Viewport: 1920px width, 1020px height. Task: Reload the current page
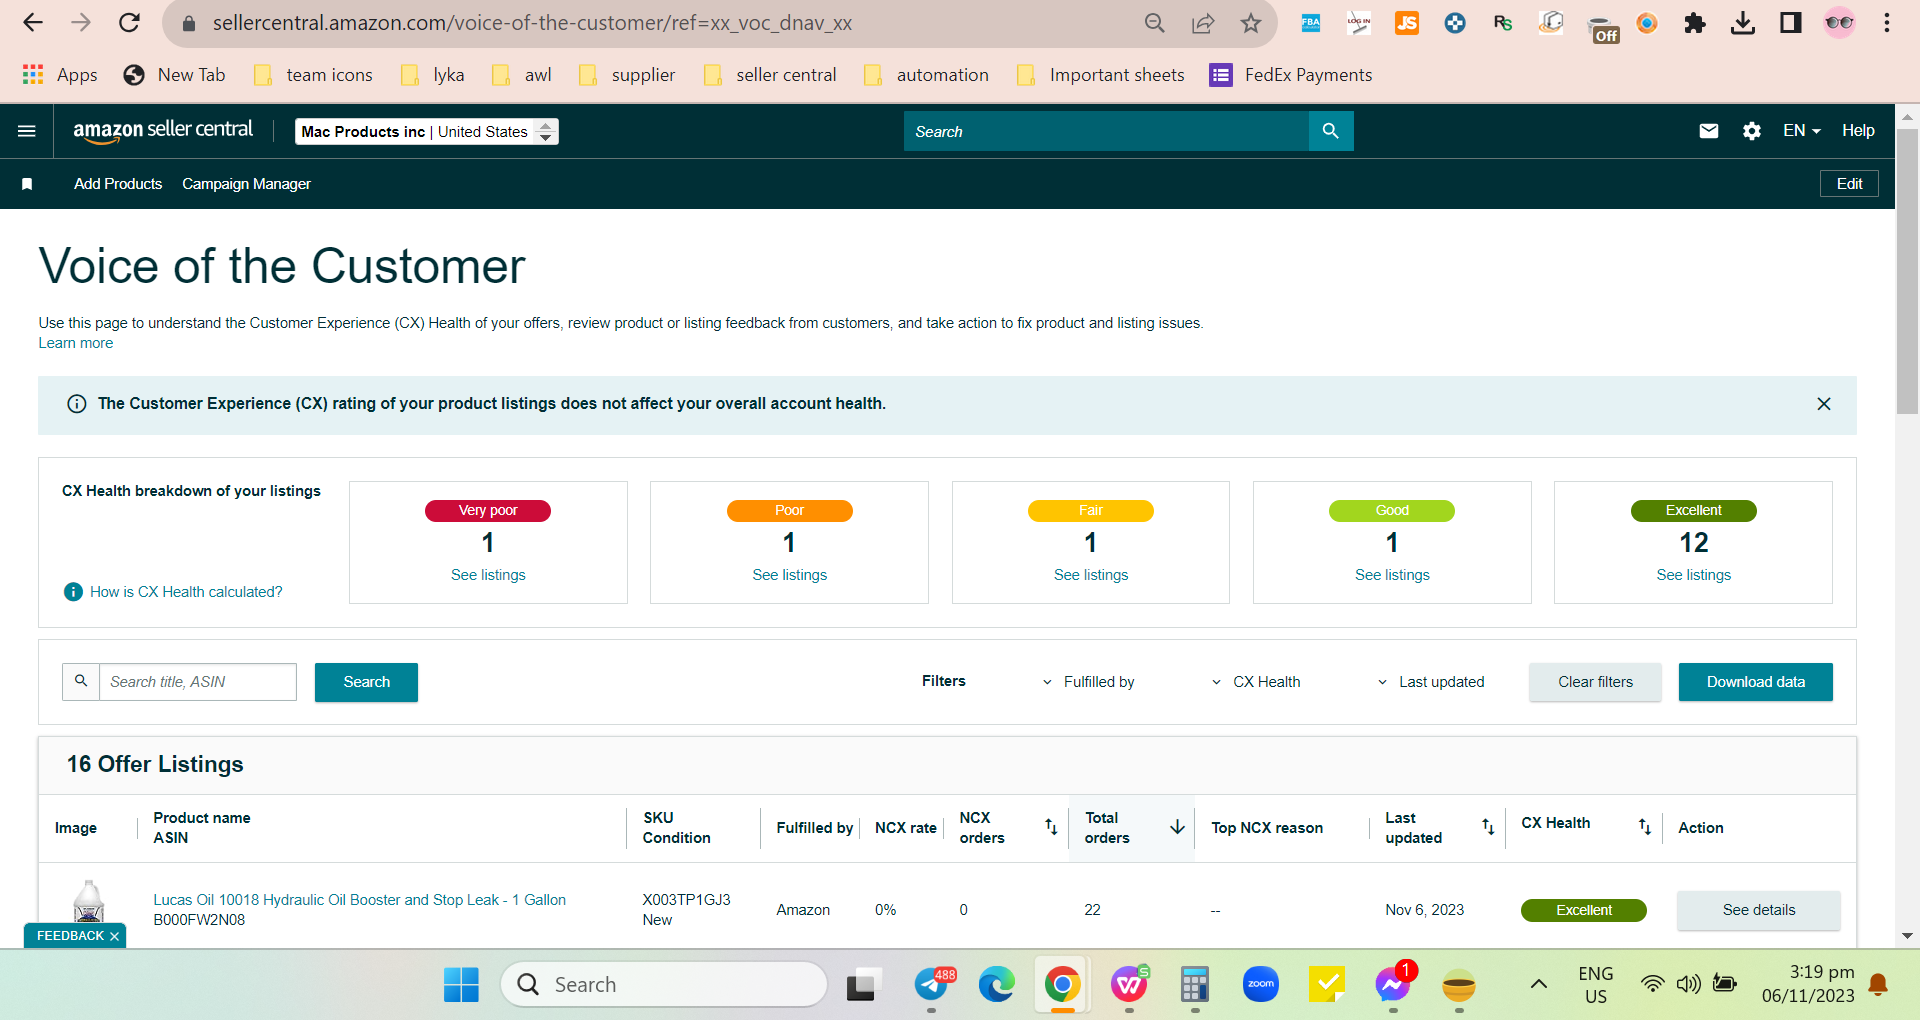tap(129, 23)
